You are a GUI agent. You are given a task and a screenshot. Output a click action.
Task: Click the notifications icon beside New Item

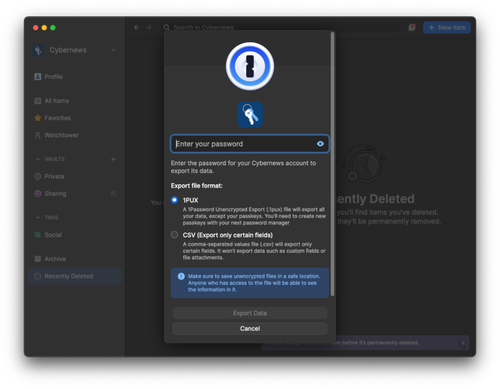(x=412, y=27)
